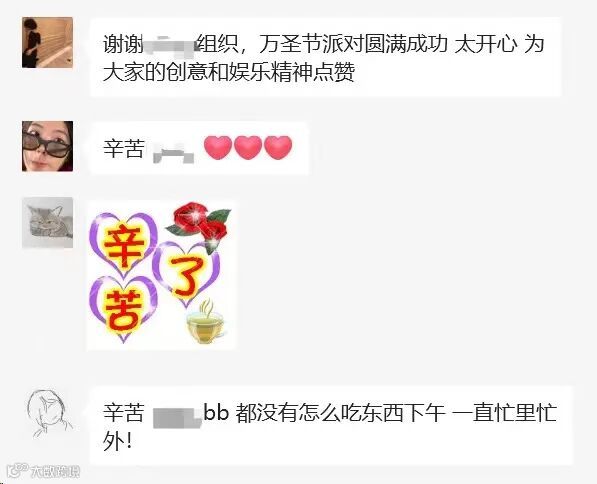The width and height of the screenshot is (597, 484).
Task: Click the 辛 character heart on sticker
Action: click(123, 246)
